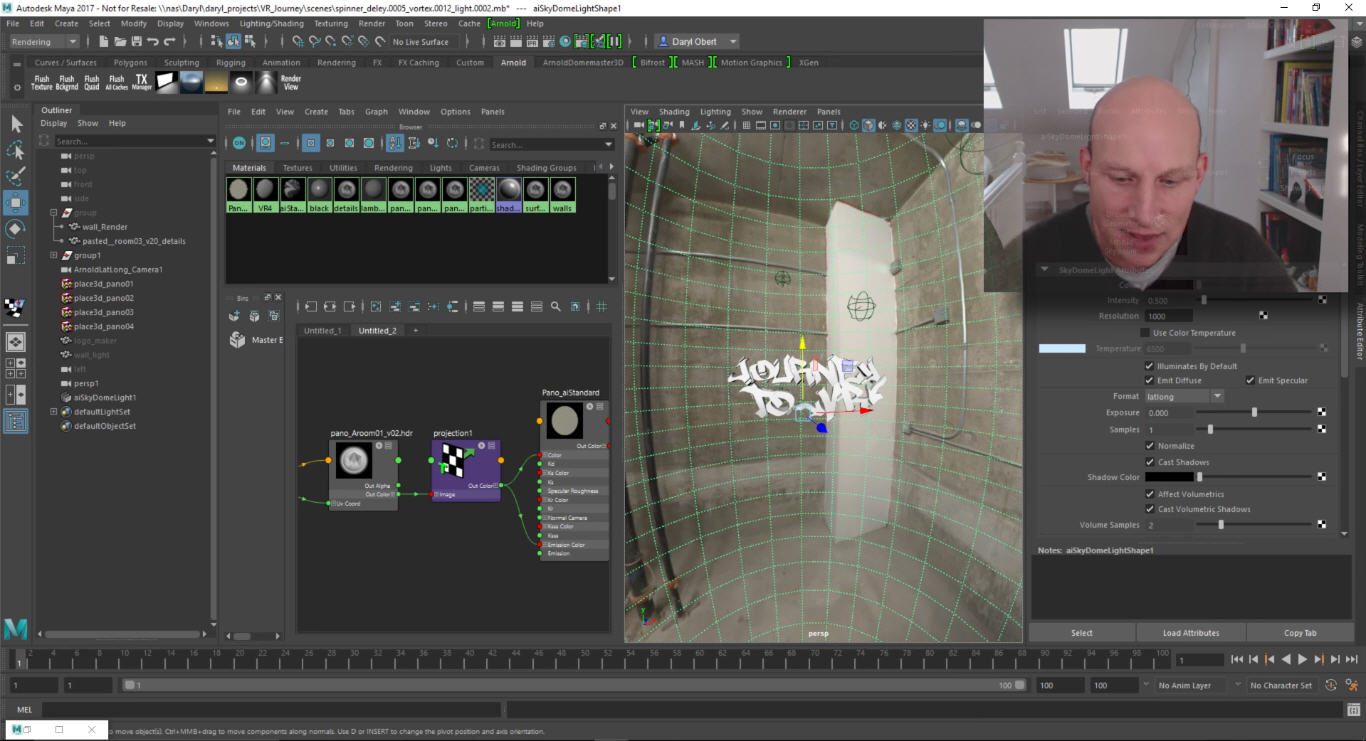Click the Flush All Caches shelf icon
This screenshot has height=741, width=1366.
pyautogui.click(x=115, y=82)
